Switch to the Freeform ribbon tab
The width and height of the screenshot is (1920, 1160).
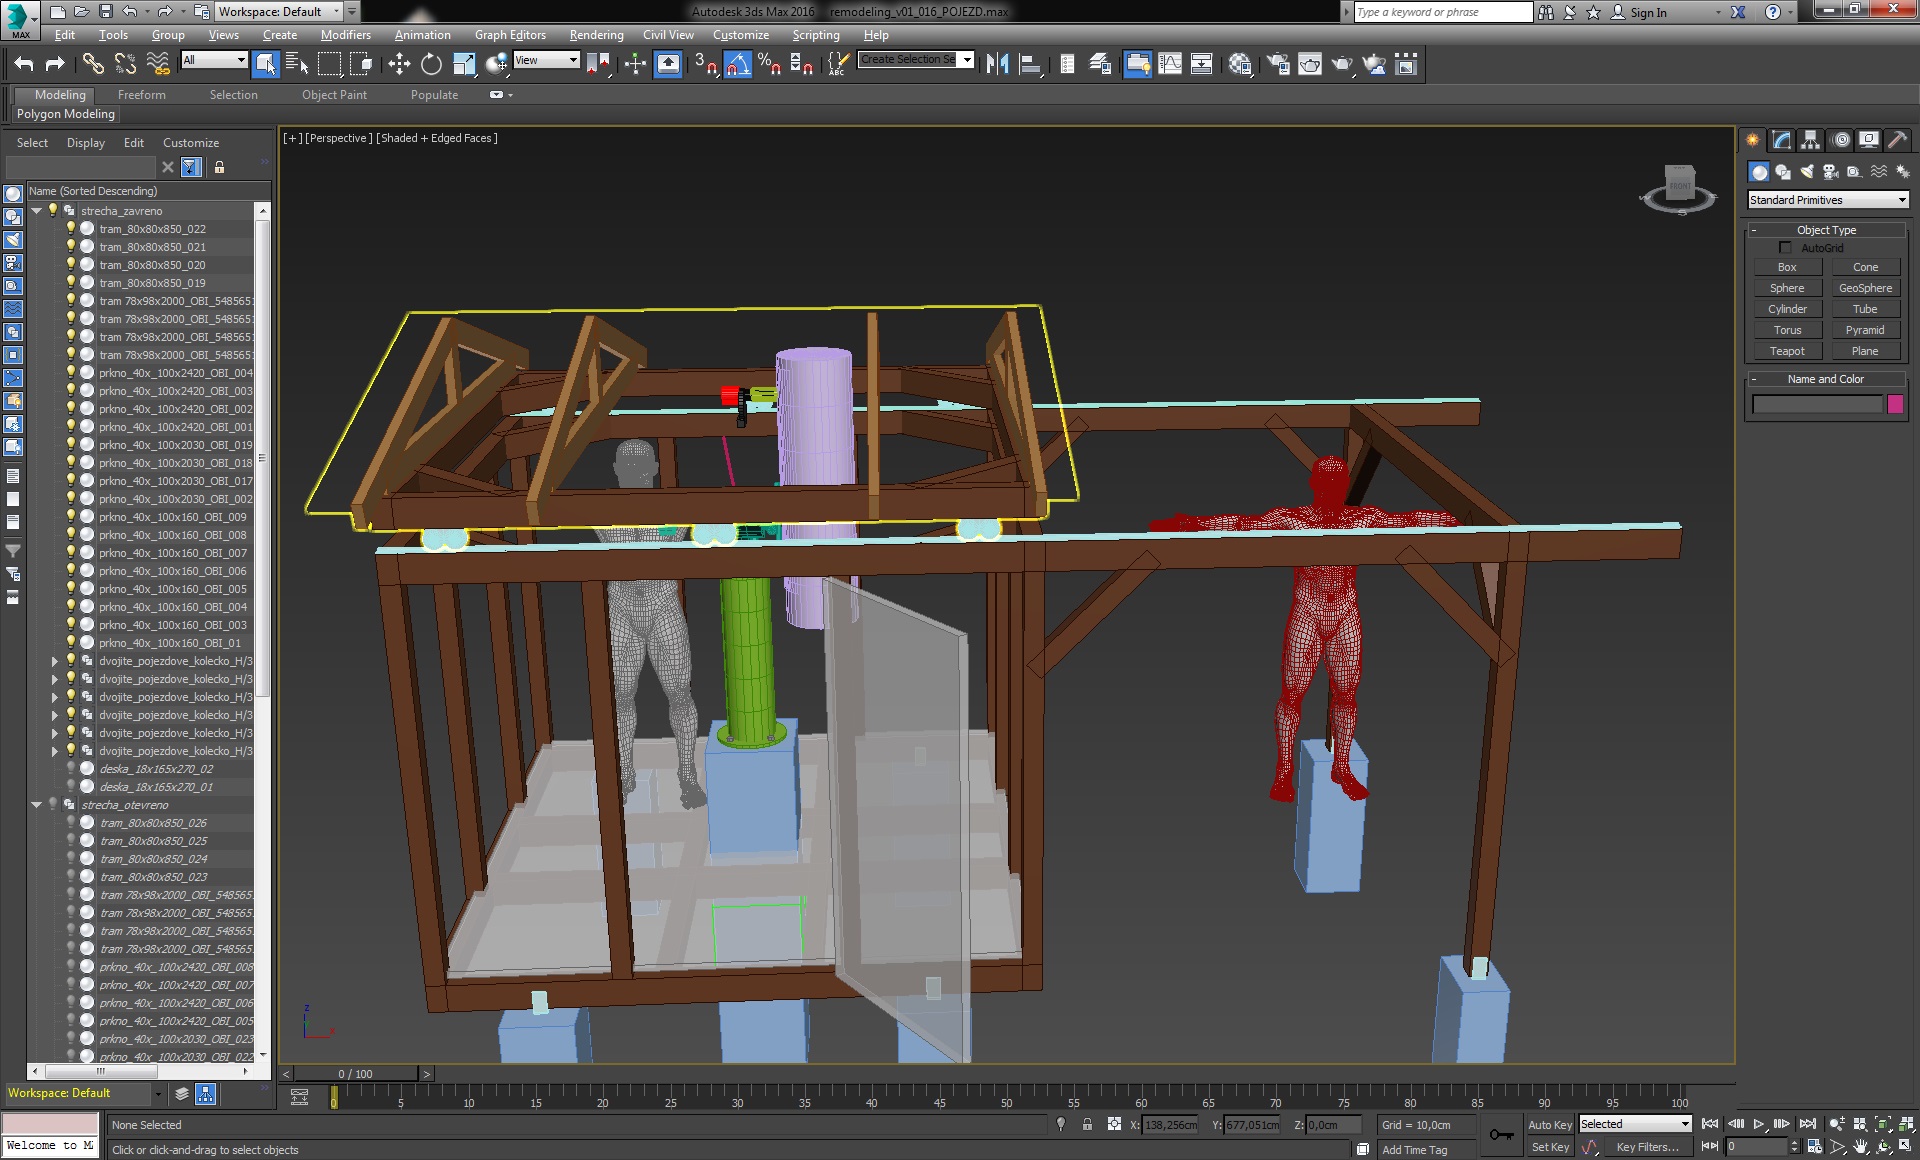click(142, 95)
